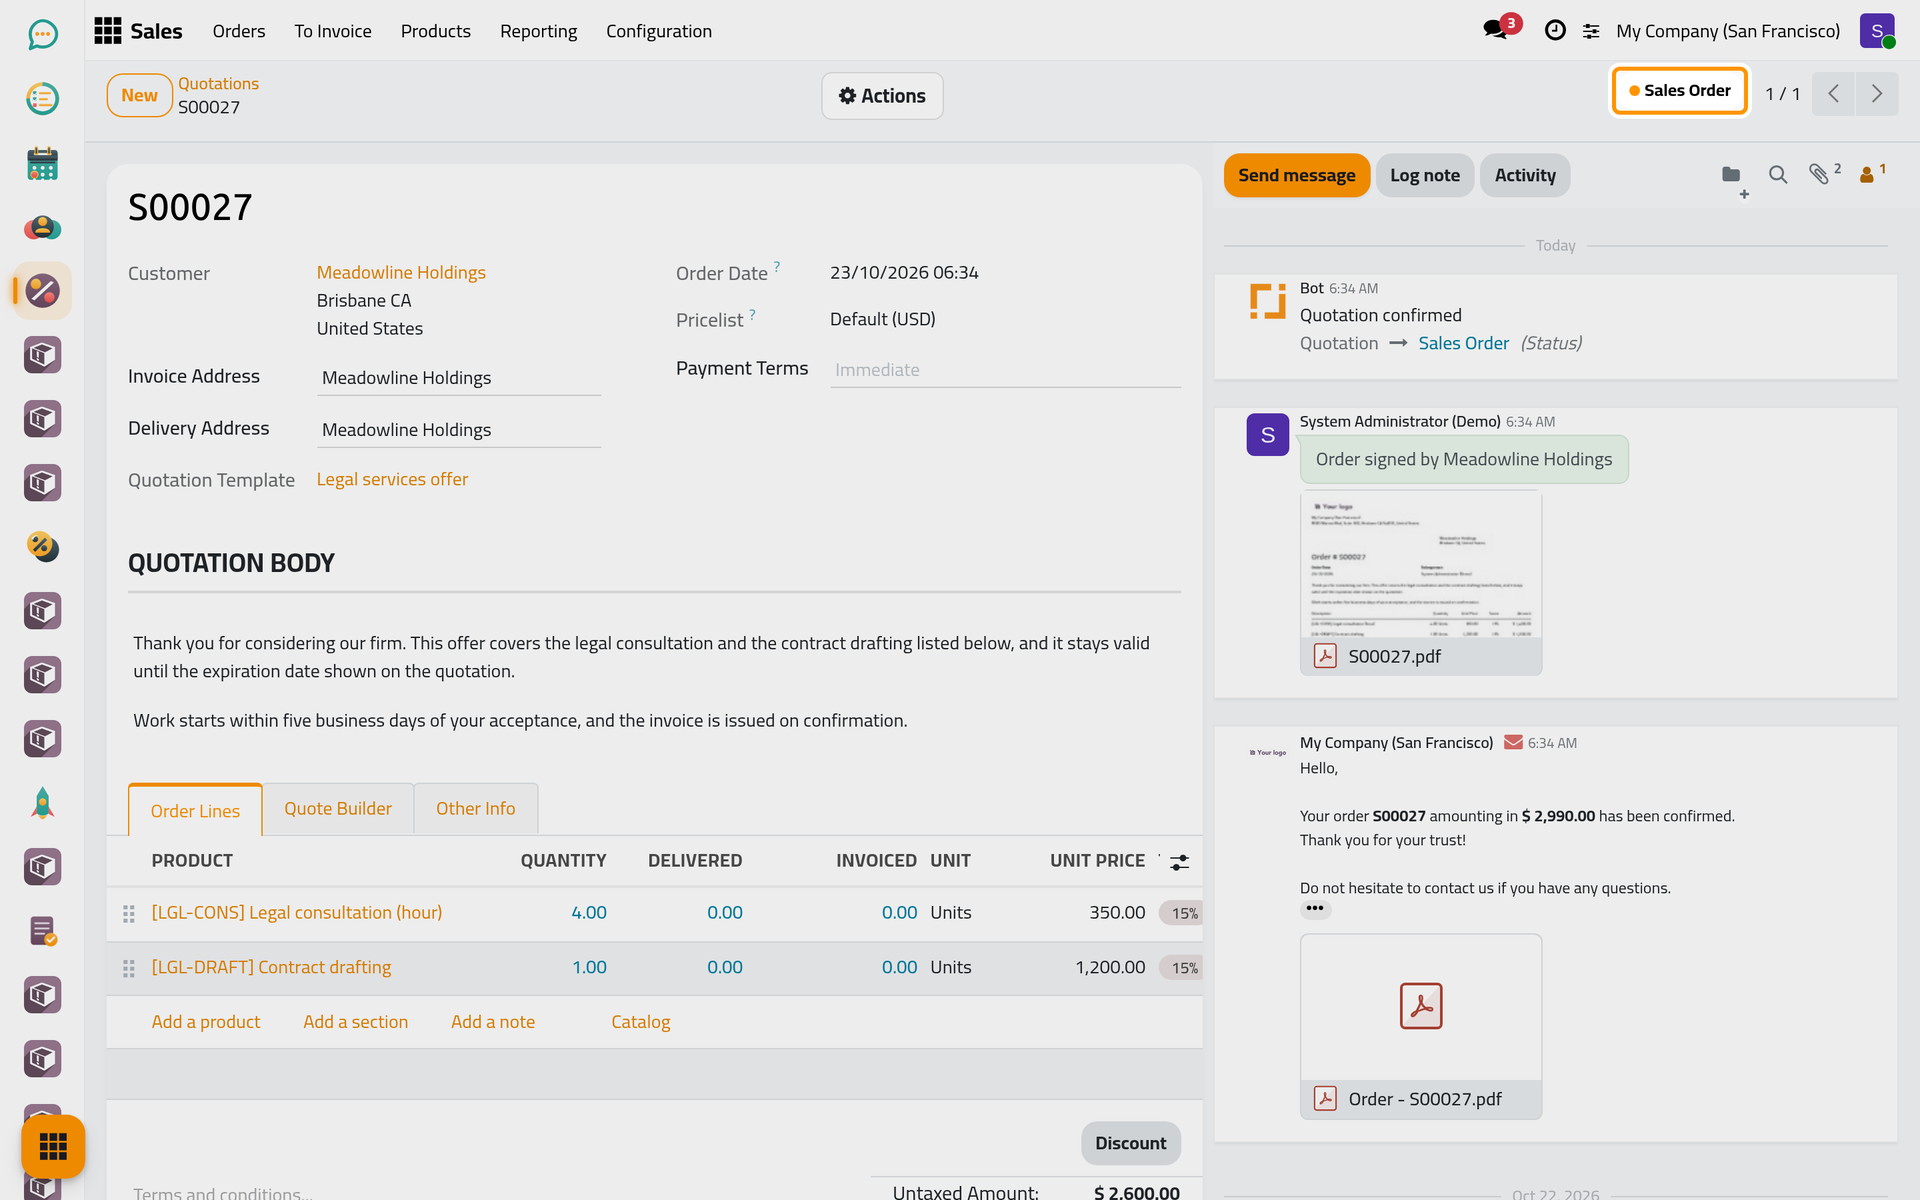Open the Actions dropdown
1920x1200 pixels.
click(882, 96)
